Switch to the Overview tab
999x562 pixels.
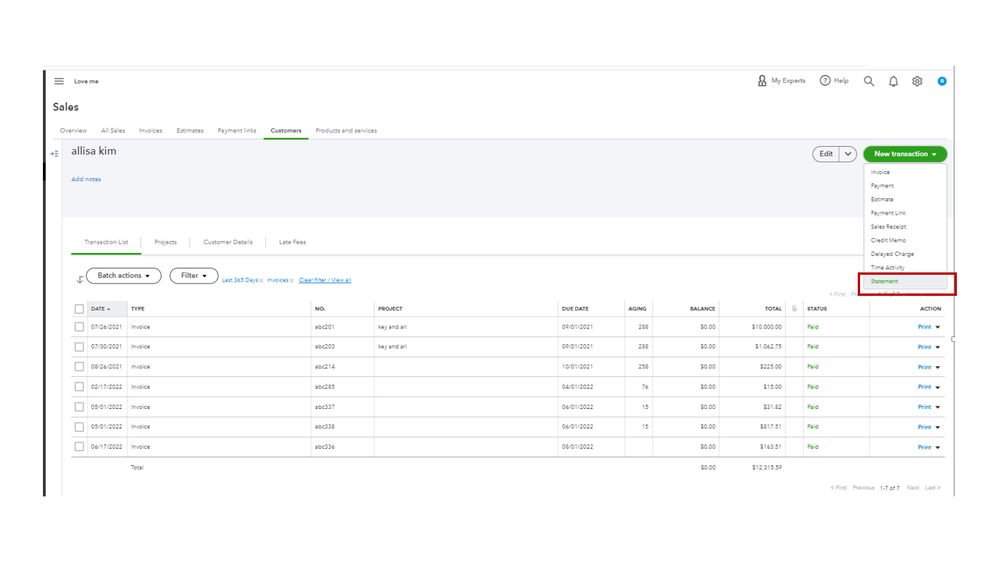73,131
